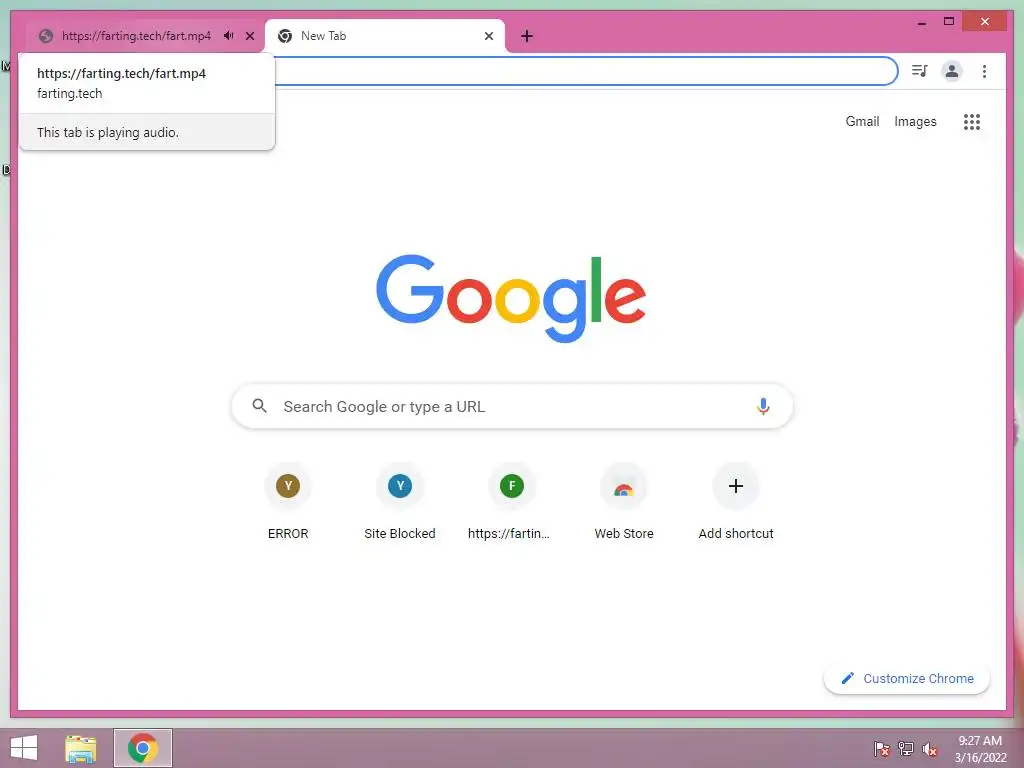The height and width of the screenshot is (768, 1024).
Task: Open the network tray icon
Action: coord(906,749)
